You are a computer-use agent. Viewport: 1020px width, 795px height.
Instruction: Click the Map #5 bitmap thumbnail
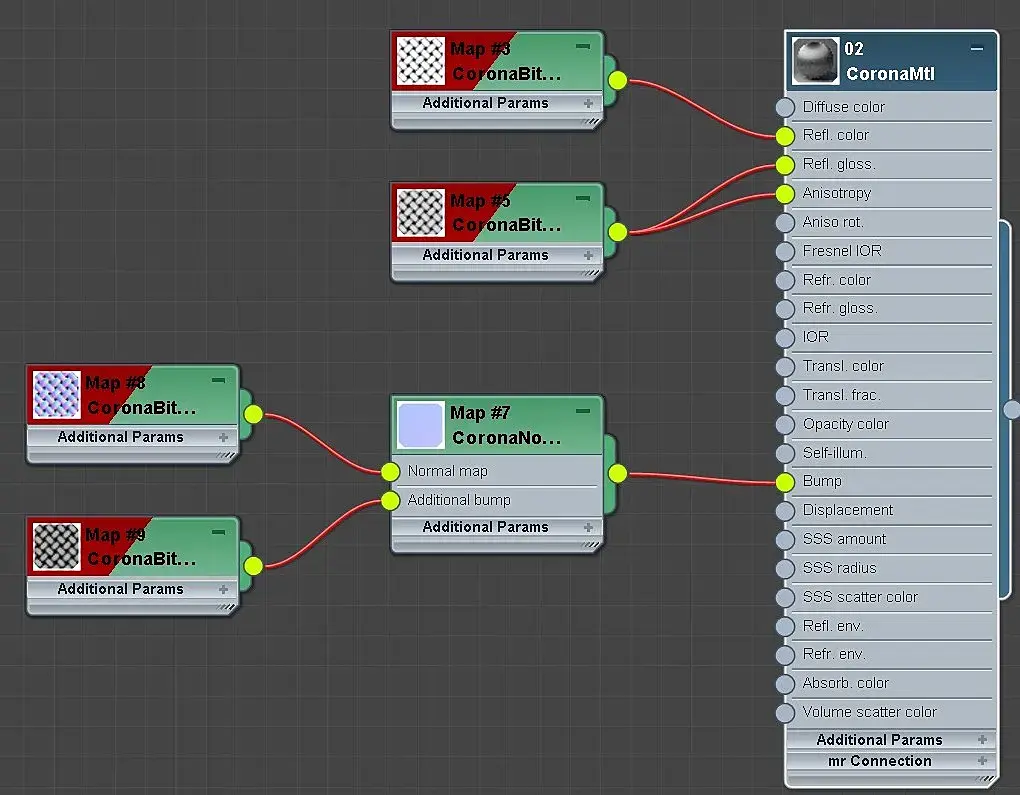(420, 213)
